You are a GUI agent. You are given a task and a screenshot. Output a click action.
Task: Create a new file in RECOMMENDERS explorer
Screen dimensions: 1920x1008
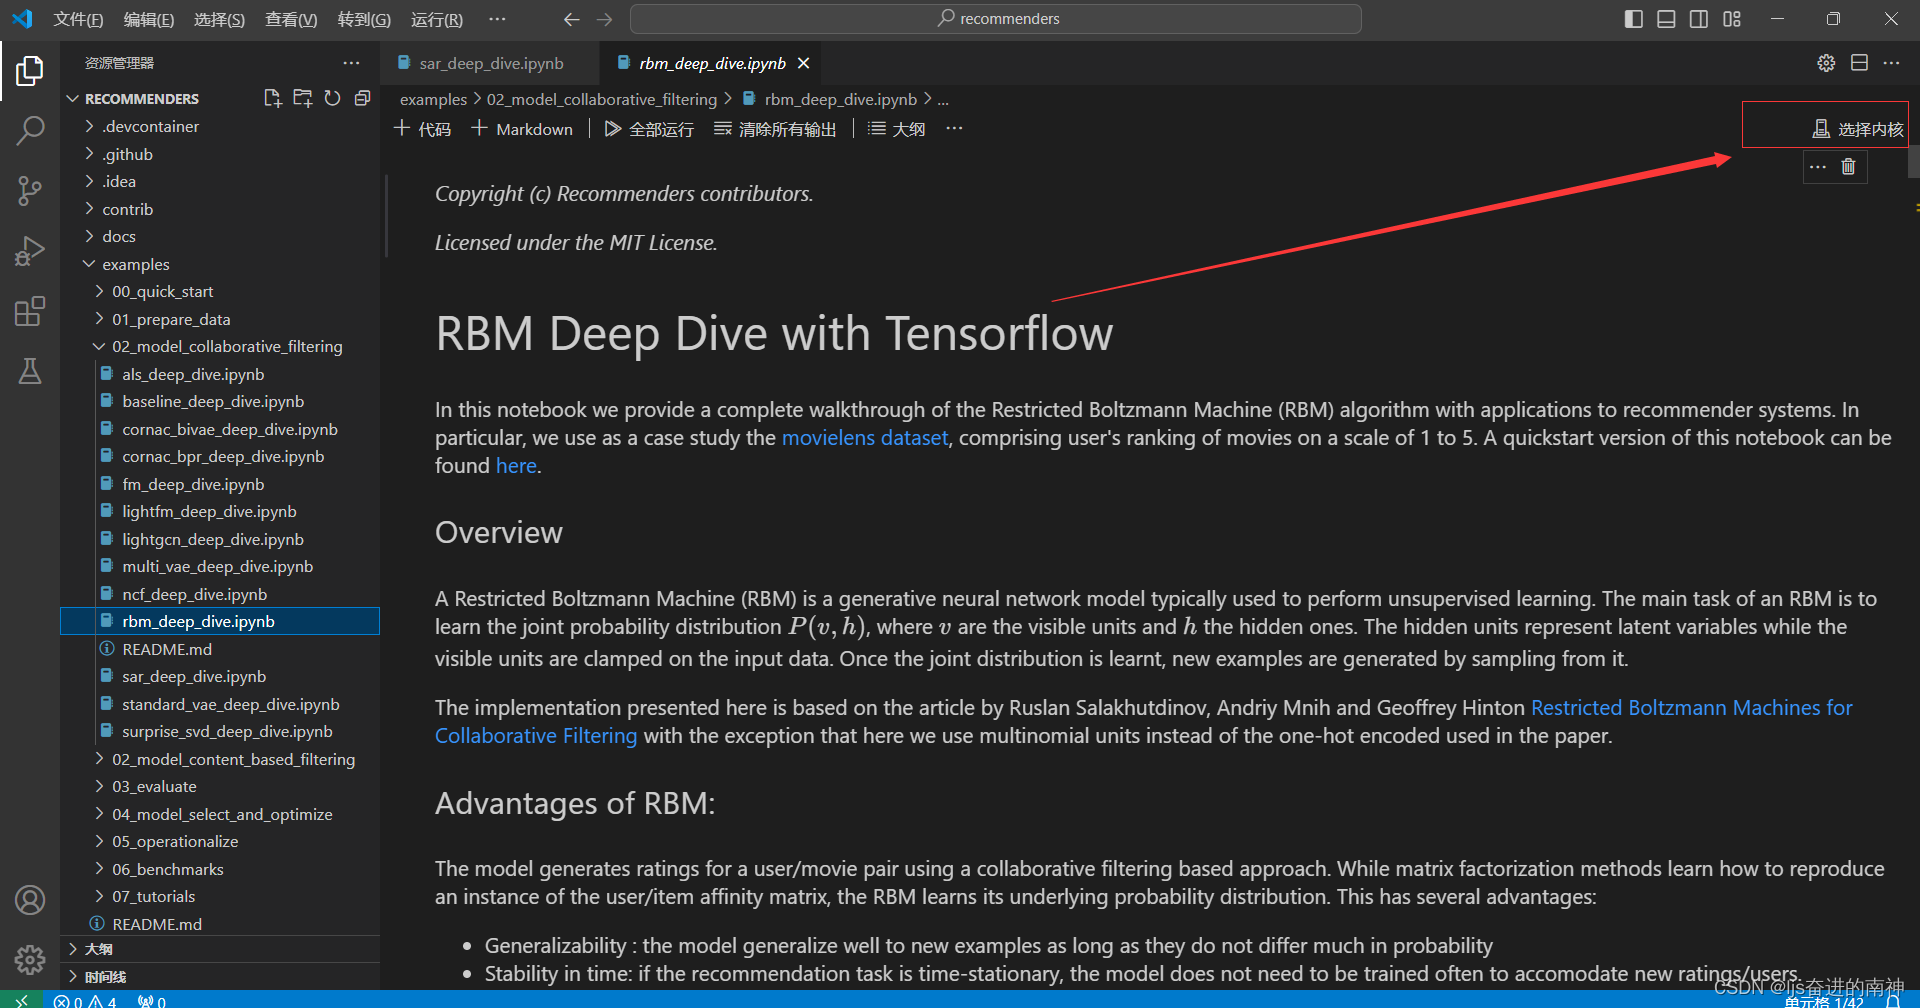point(272,98)
